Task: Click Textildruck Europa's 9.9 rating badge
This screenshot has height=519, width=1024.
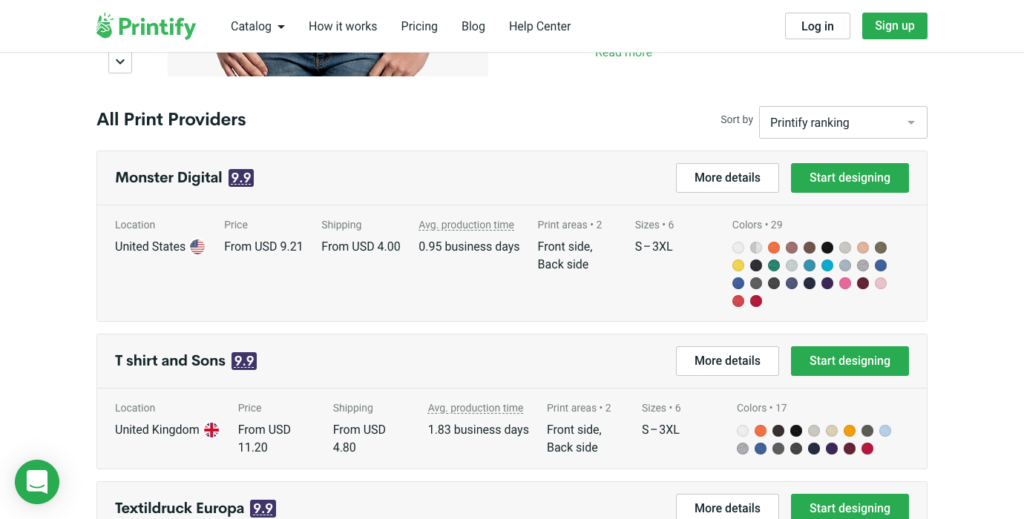Action: click(263, 508)
